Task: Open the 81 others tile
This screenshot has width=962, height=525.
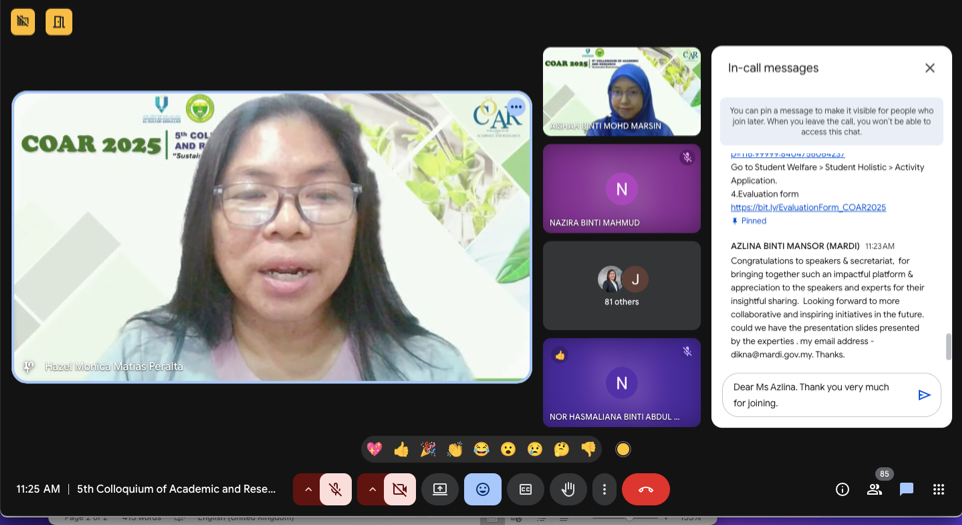Action: pos(621,286)
